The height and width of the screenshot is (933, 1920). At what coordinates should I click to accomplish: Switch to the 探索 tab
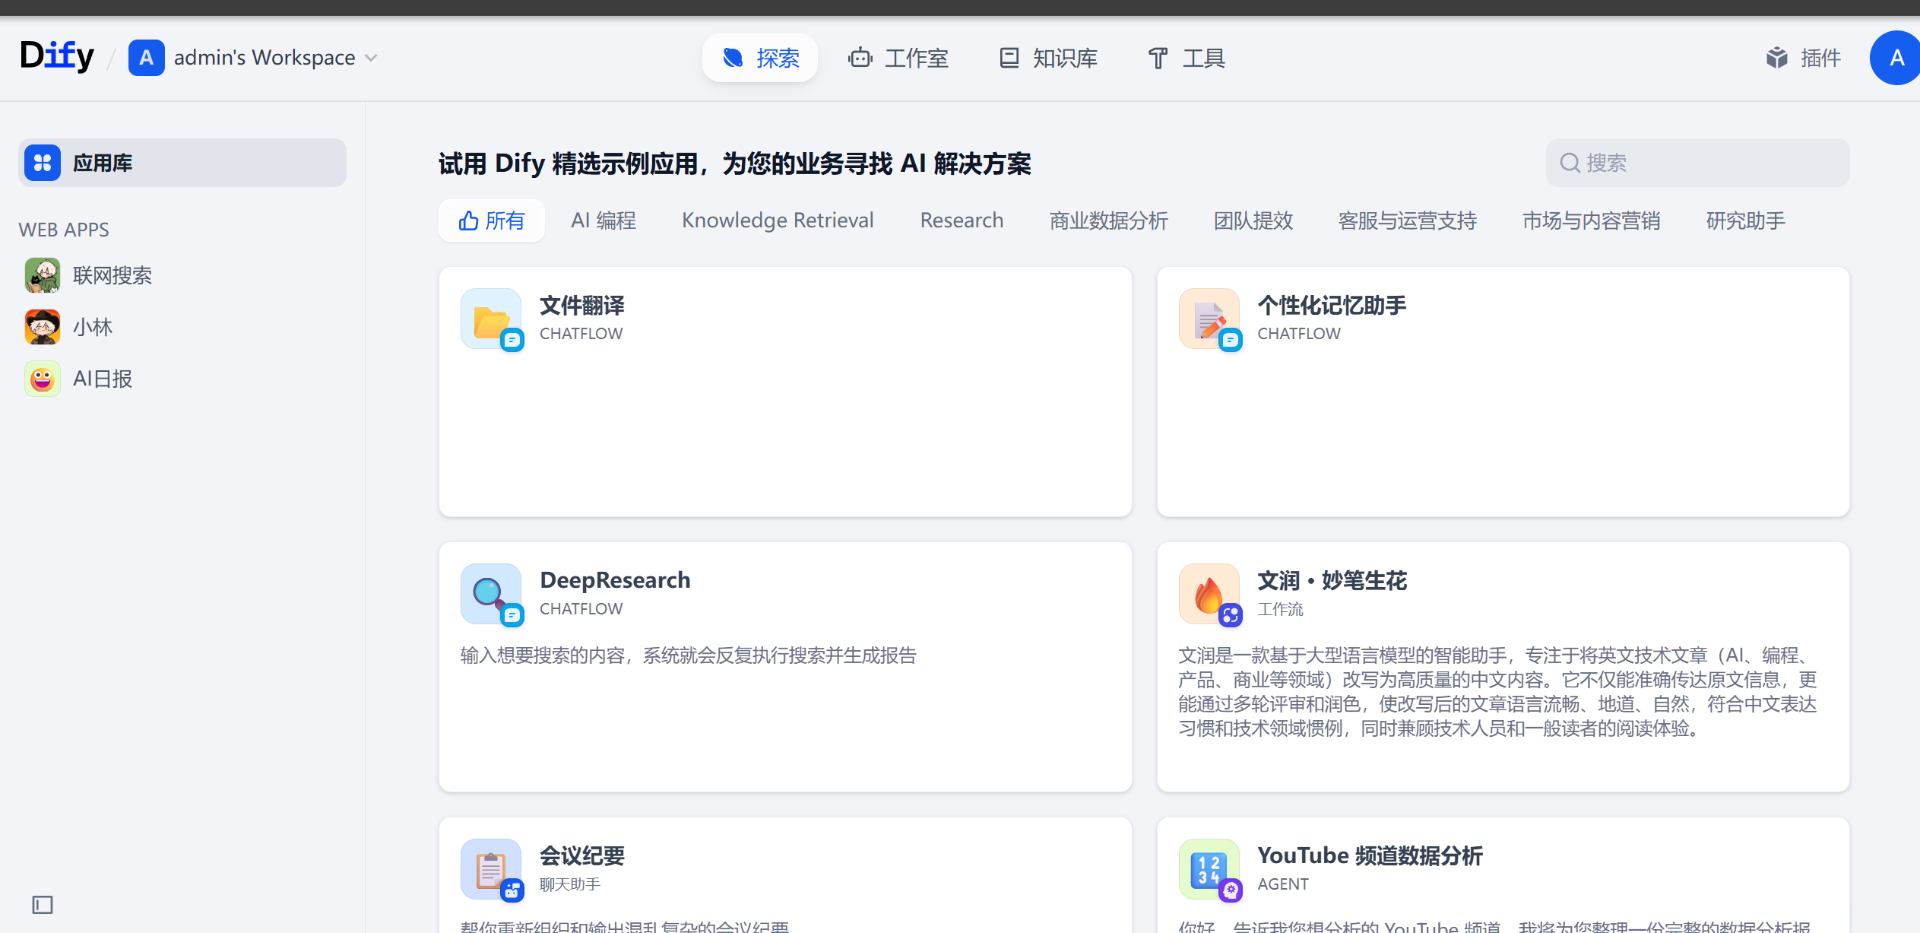point(760,58)
